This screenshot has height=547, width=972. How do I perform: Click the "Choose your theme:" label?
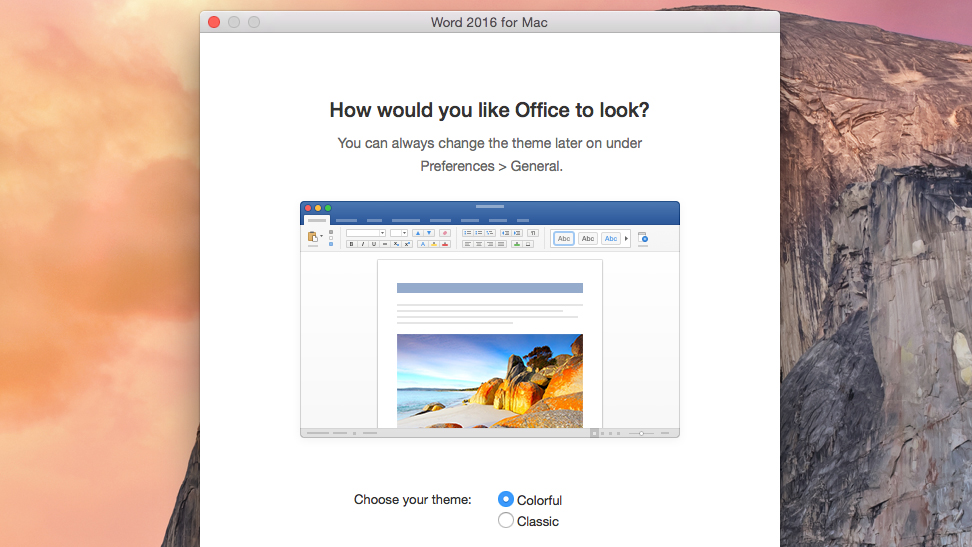tap(412, 499)
